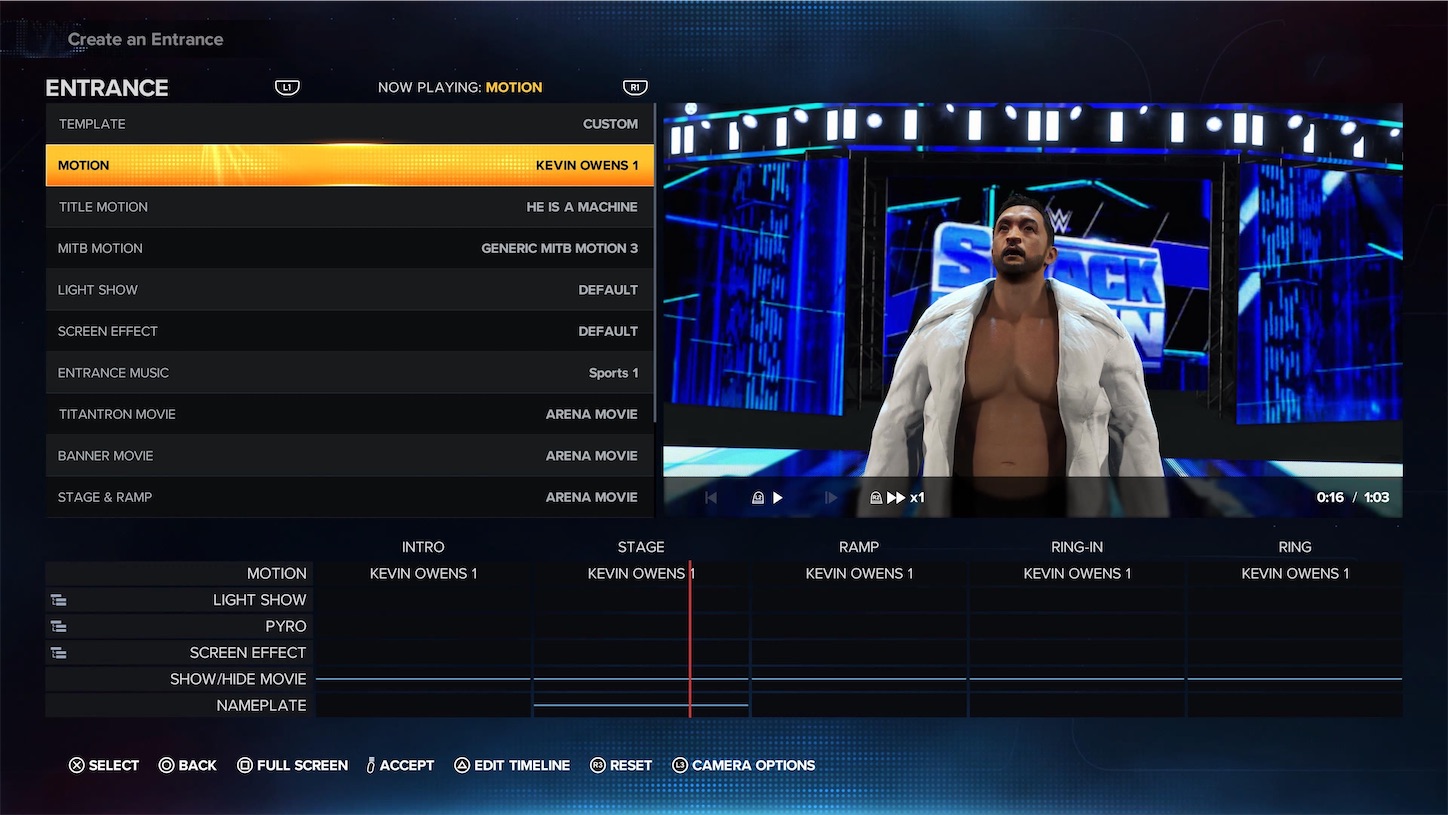The height and width of the screenshot is (815, 1448).
Task: Click the Reset button label
Action: (x=631, y=765)
